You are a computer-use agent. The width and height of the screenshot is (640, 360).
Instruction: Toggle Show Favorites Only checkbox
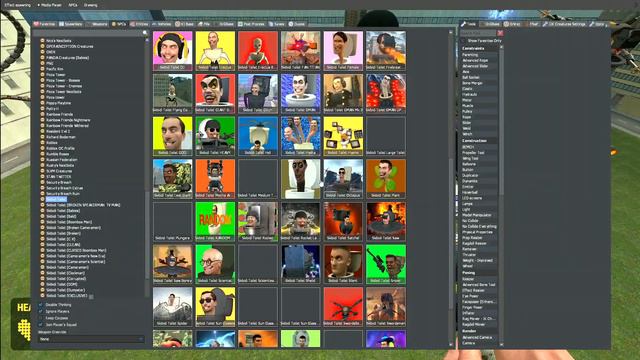(x=463, y=41)
